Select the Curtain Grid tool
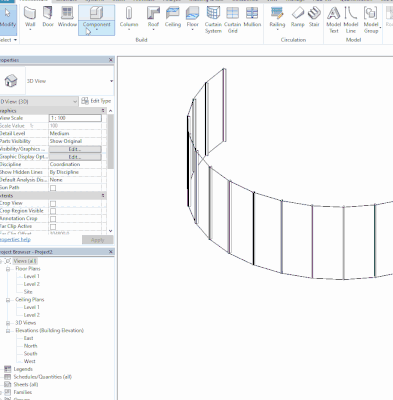The image size is (393, 400). click(233, 19)
